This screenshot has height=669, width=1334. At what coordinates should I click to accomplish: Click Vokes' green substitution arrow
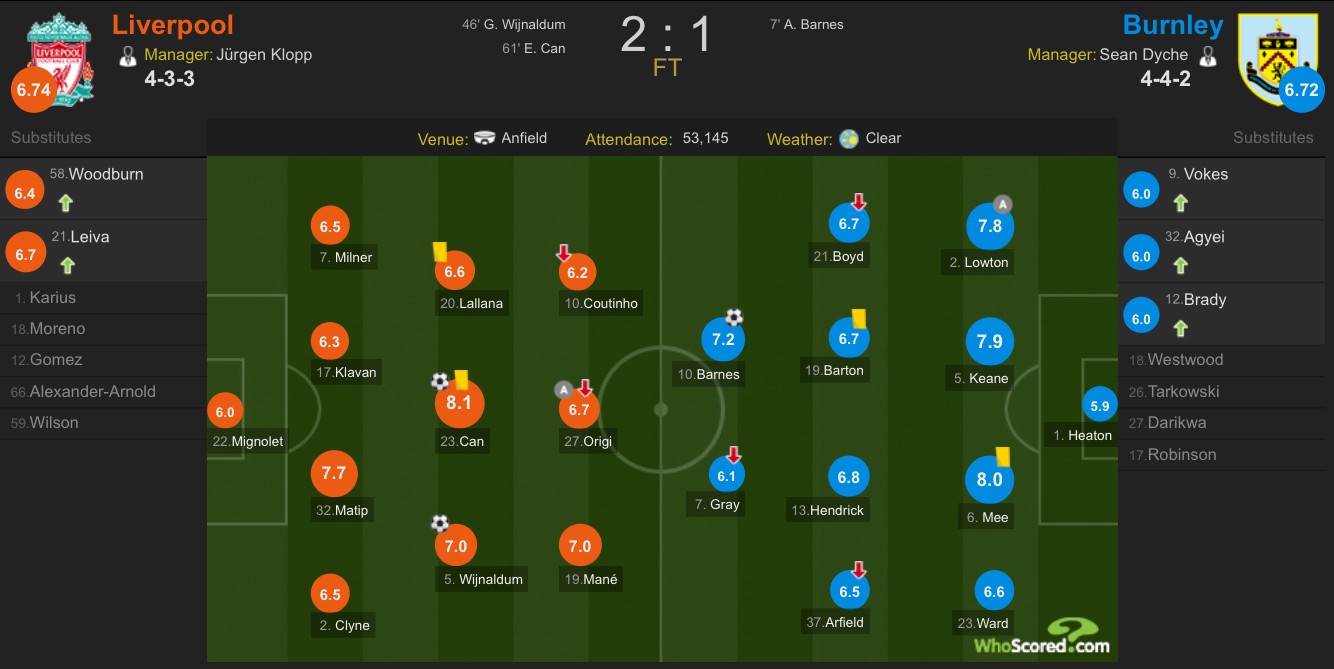[x=1180, y=203]
